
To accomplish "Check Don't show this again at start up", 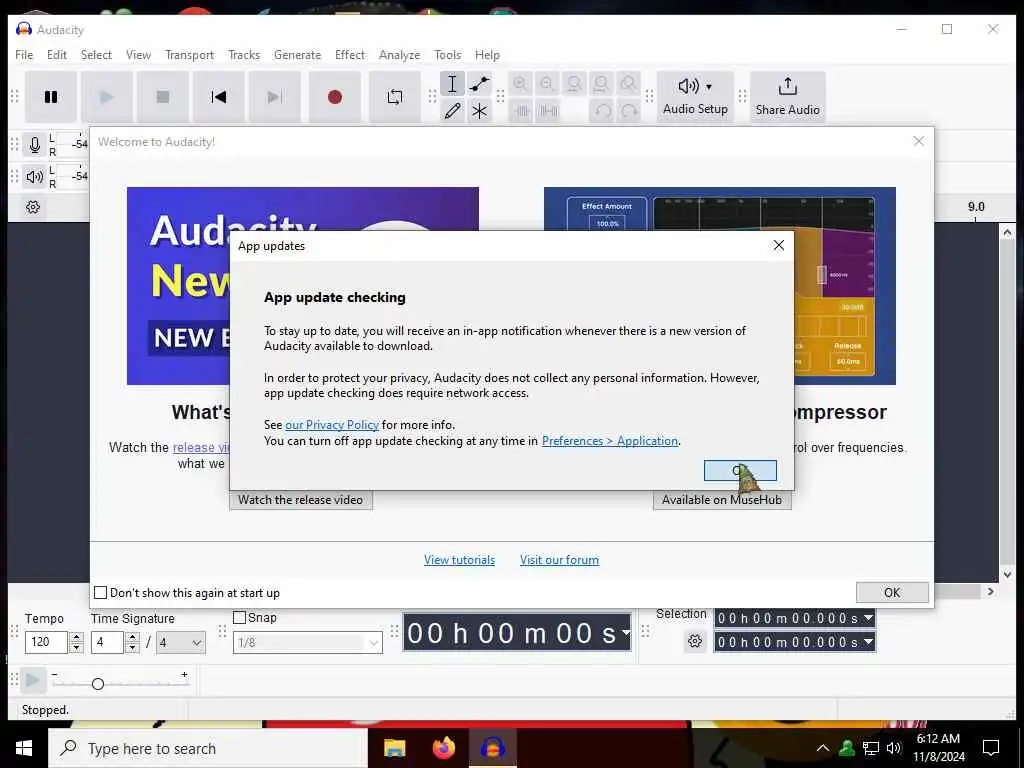I will [x=101, y=592].
